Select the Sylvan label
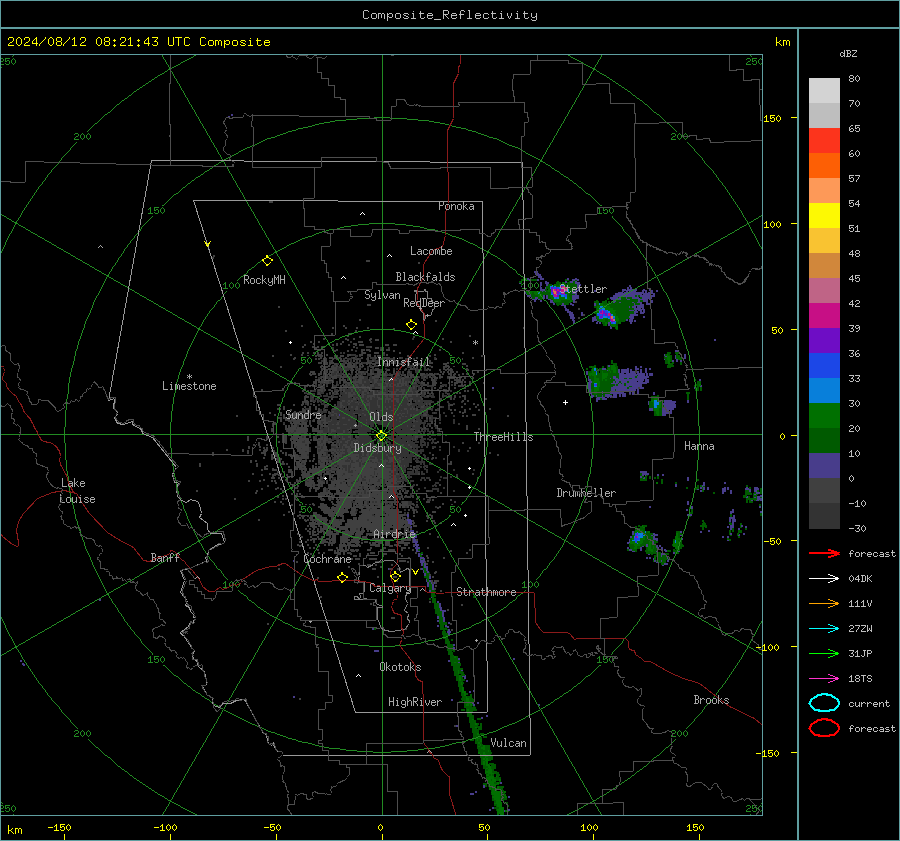The width and height of the screenshot is (900, 841). [382, 295]
